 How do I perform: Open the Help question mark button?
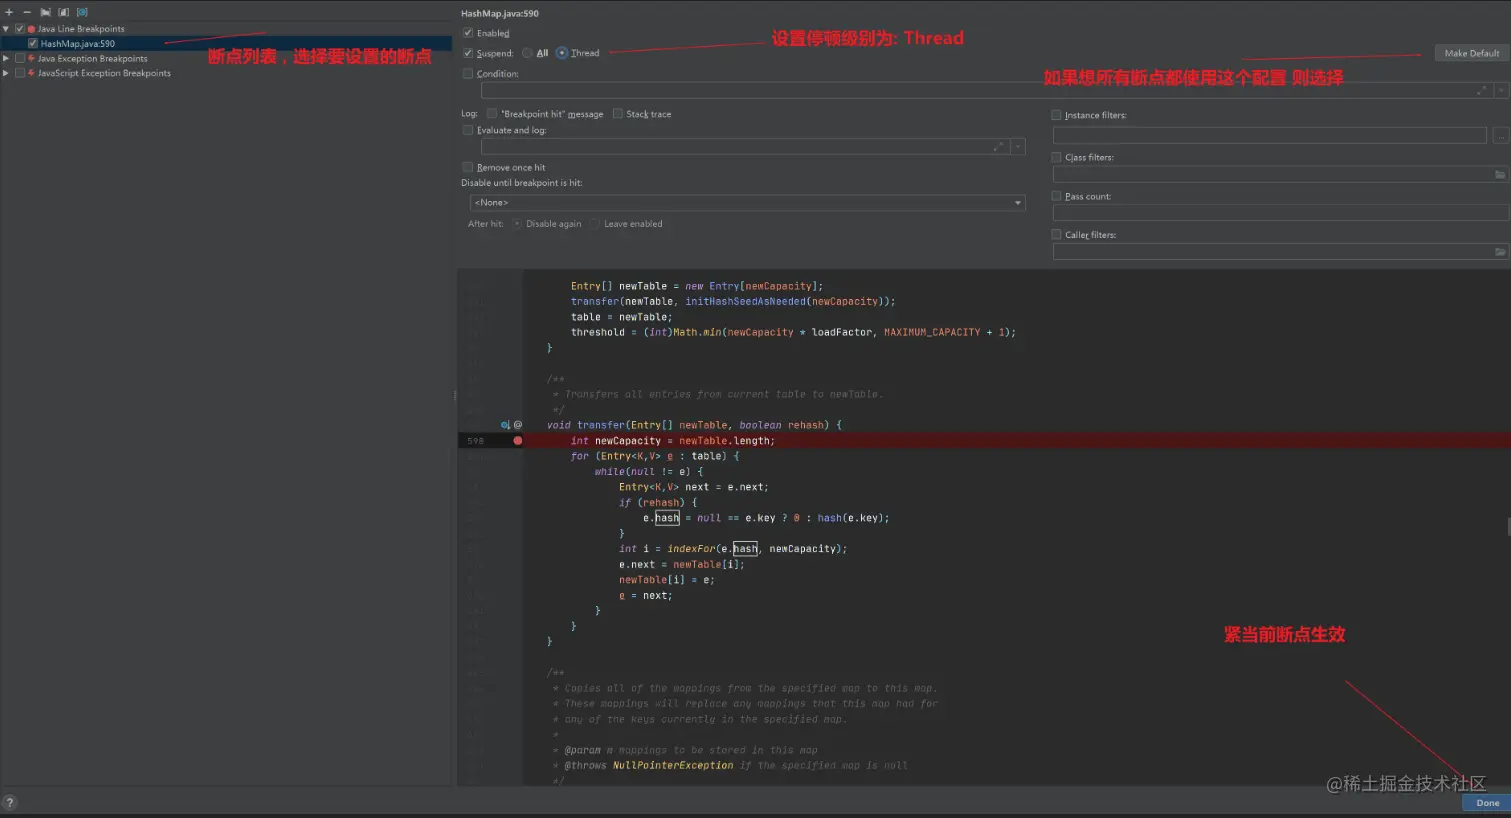coord(10,802)
